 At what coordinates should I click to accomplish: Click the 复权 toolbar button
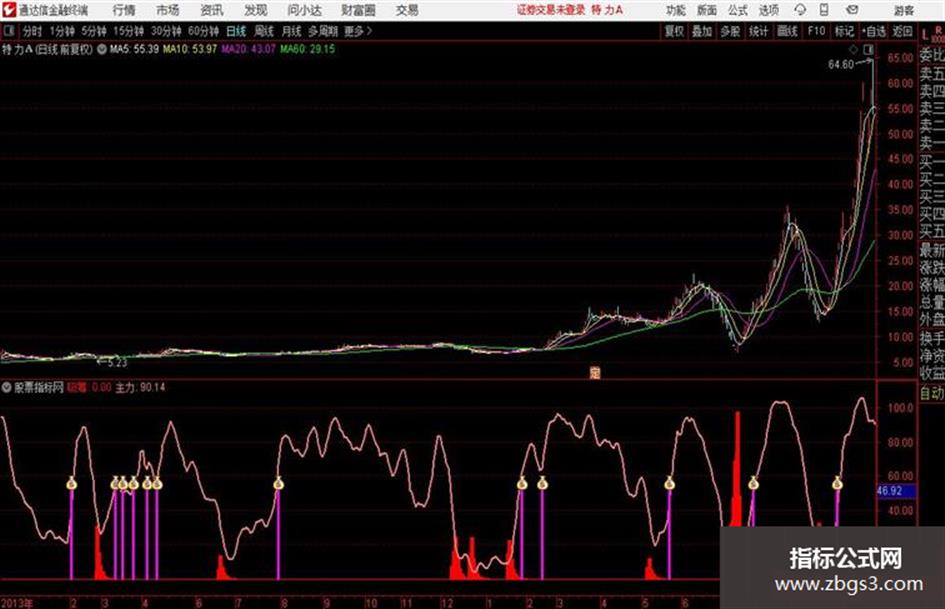[x=674, y=31]
